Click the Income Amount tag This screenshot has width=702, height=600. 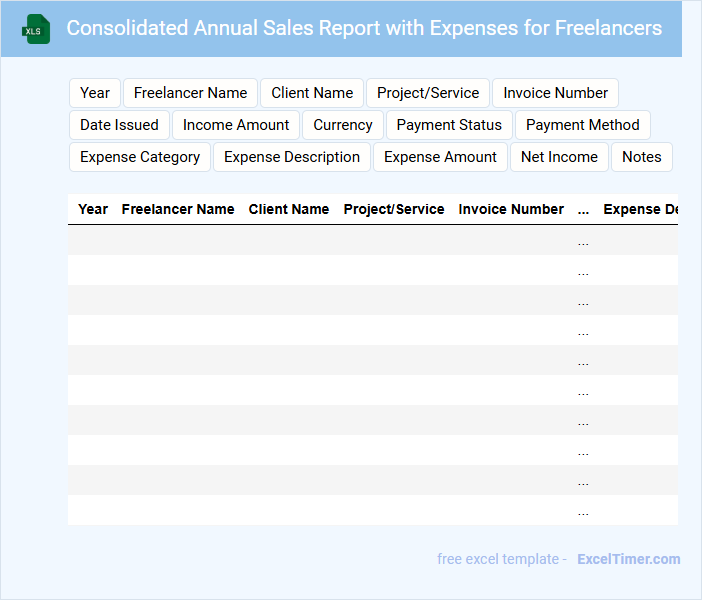236,125
